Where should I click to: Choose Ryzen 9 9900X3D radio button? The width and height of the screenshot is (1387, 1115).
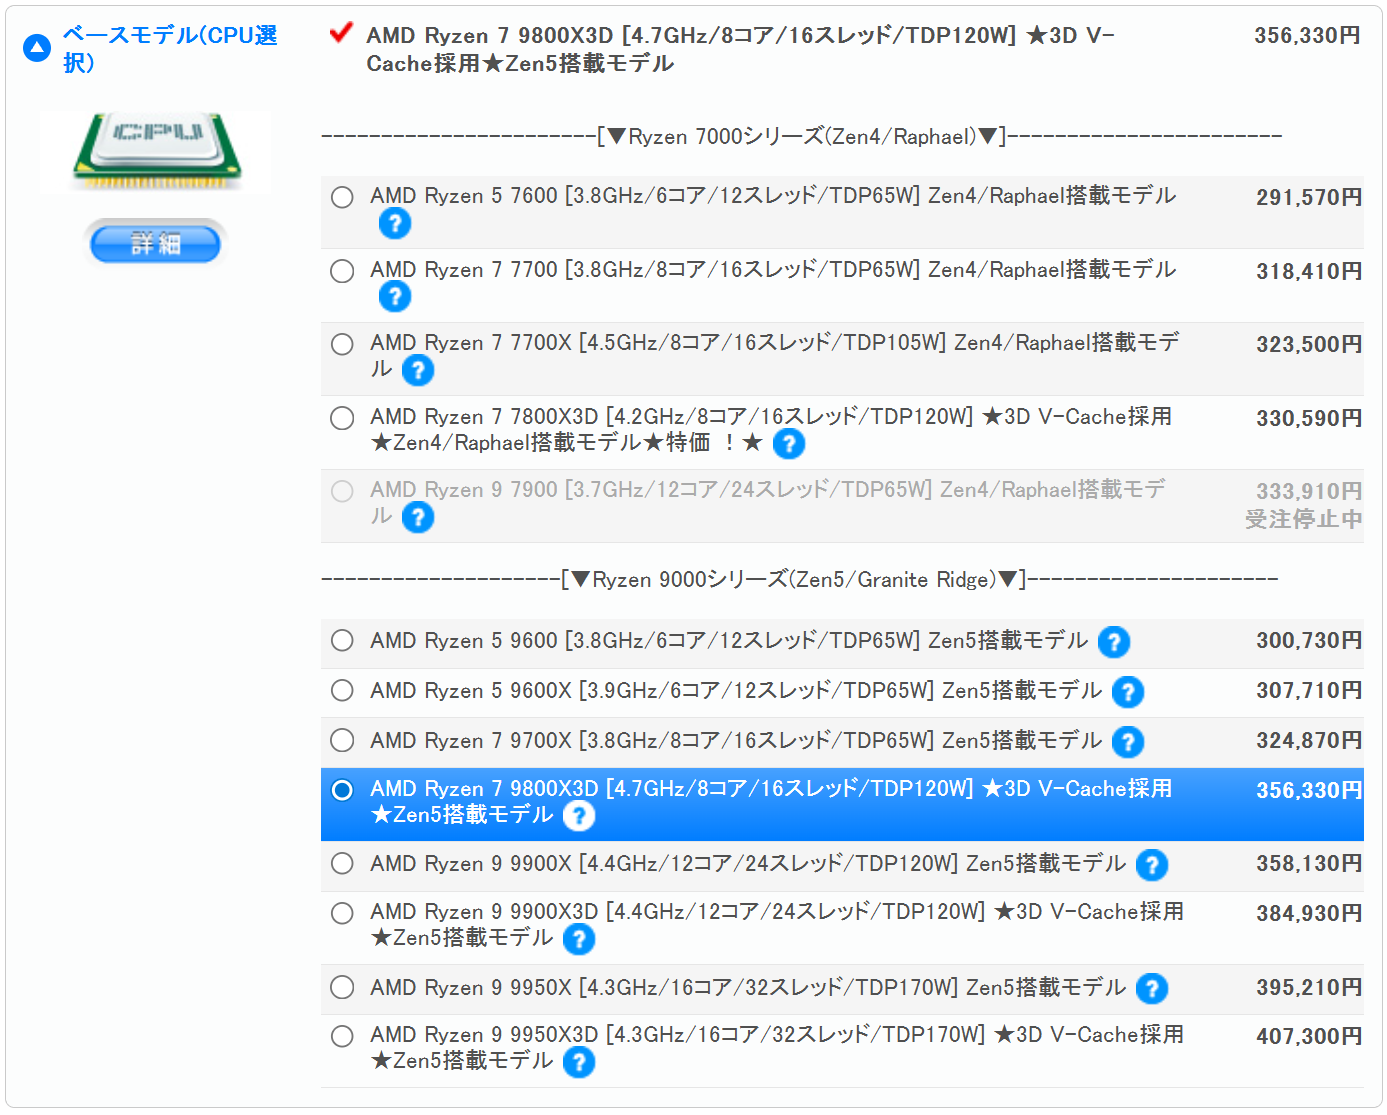coord(342,913)
